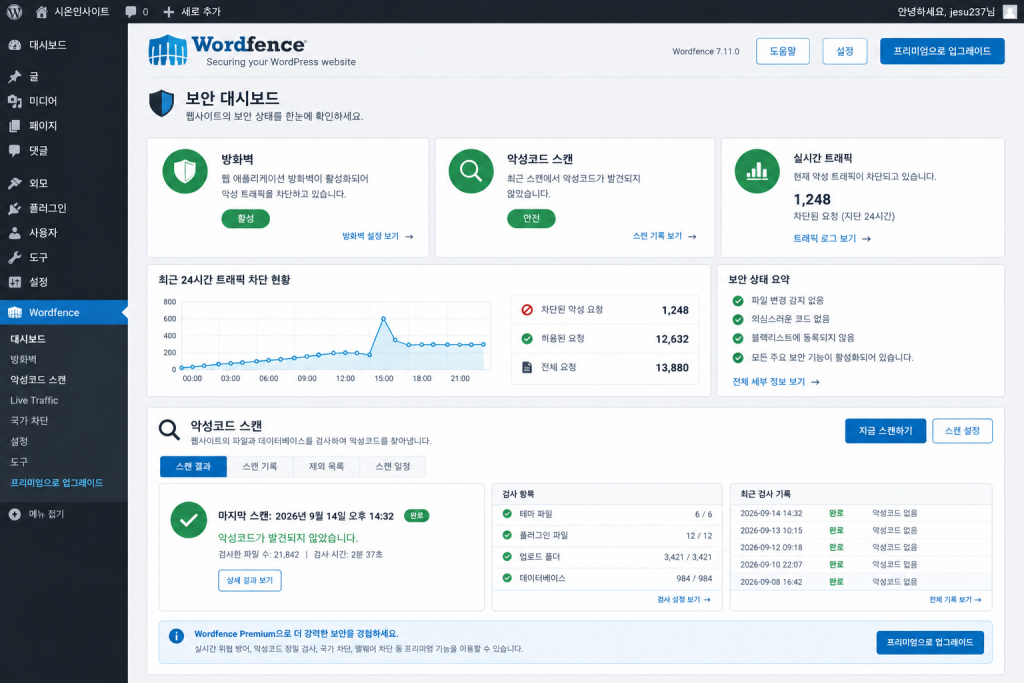Open 전체 세부 정보 보기 link
The image size is (1024, 683).
[776, 382]
